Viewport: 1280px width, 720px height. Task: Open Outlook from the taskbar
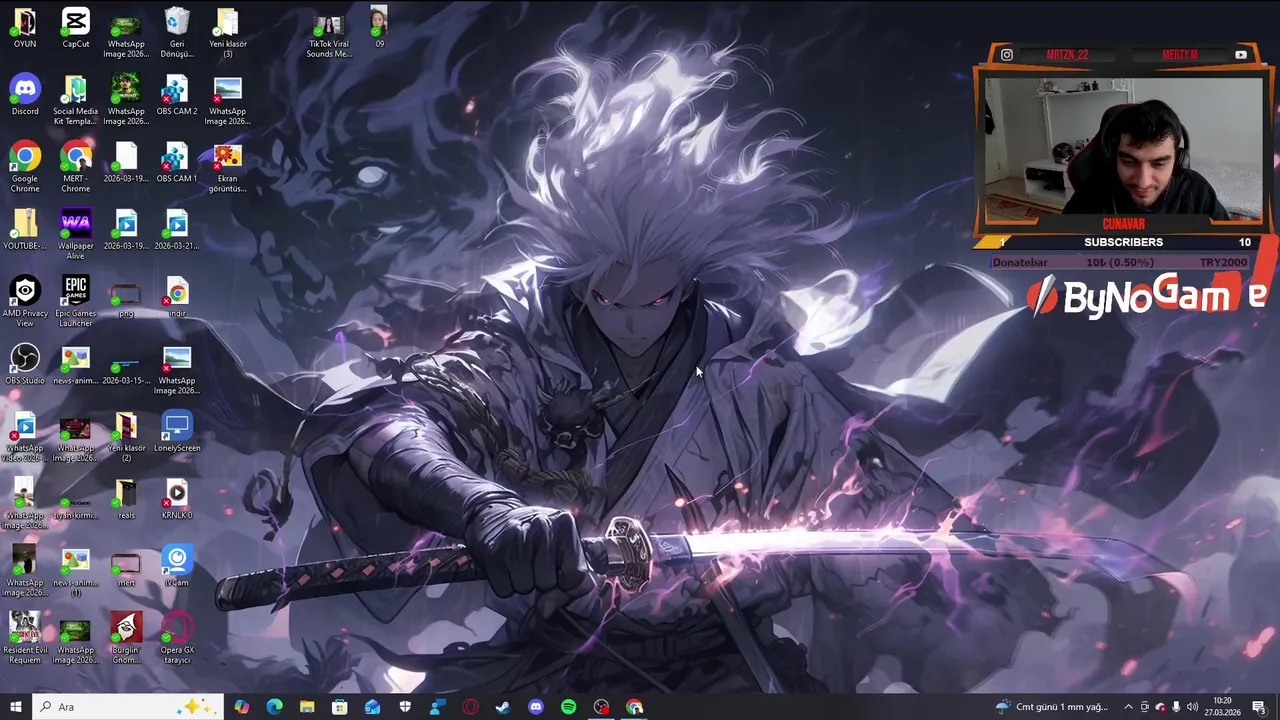pos(372,707)
